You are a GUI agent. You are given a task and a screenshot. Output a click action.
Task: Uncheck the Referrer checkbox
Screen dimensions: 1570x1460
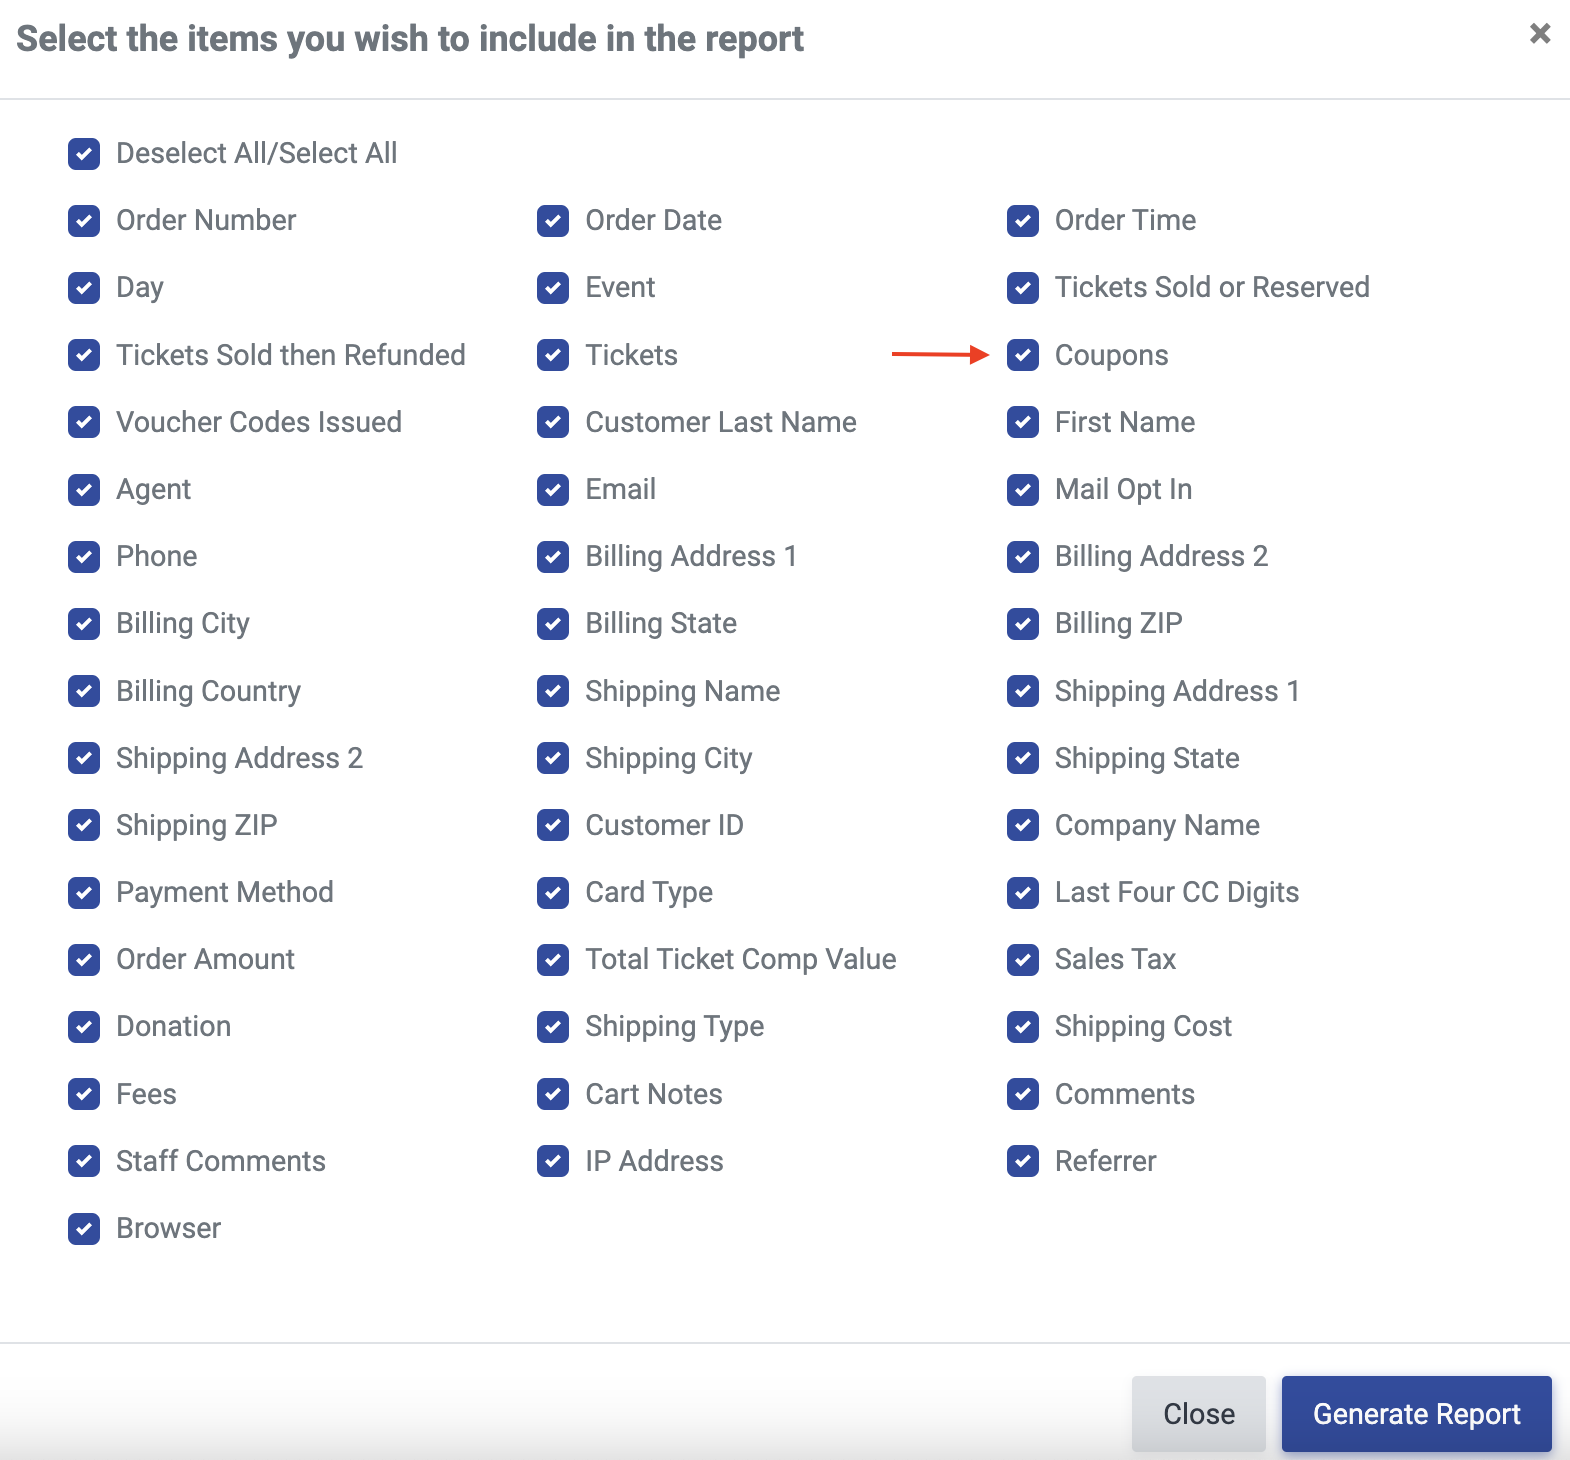pos(1023,1161)
